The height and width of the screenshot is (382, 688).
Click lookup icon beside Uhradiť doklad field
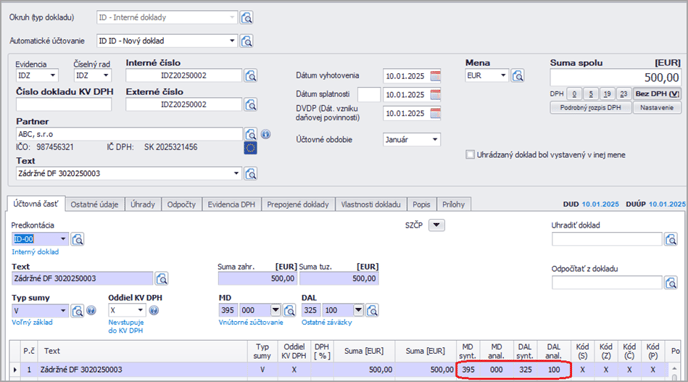point(671,239)
